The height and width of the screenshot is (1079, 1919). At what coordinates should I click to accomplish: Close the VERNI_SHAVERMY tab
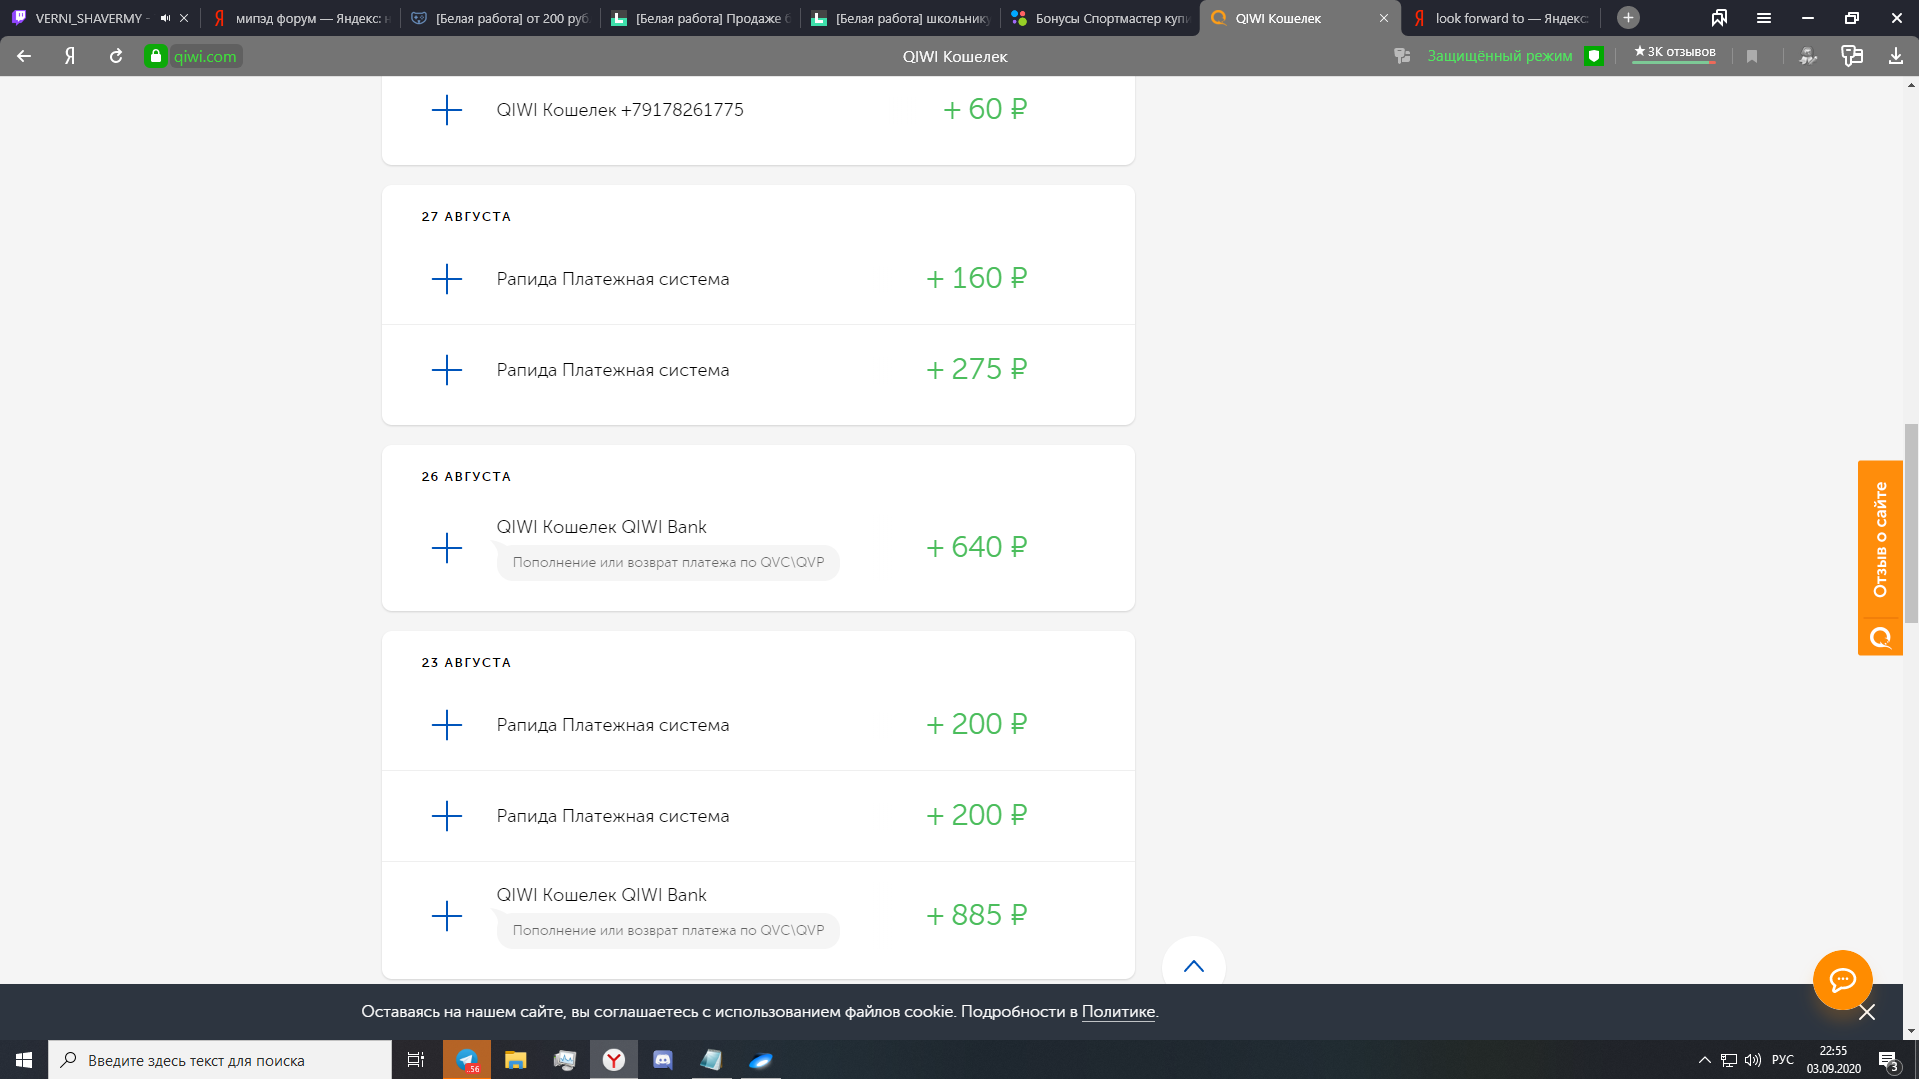[184, 18]
